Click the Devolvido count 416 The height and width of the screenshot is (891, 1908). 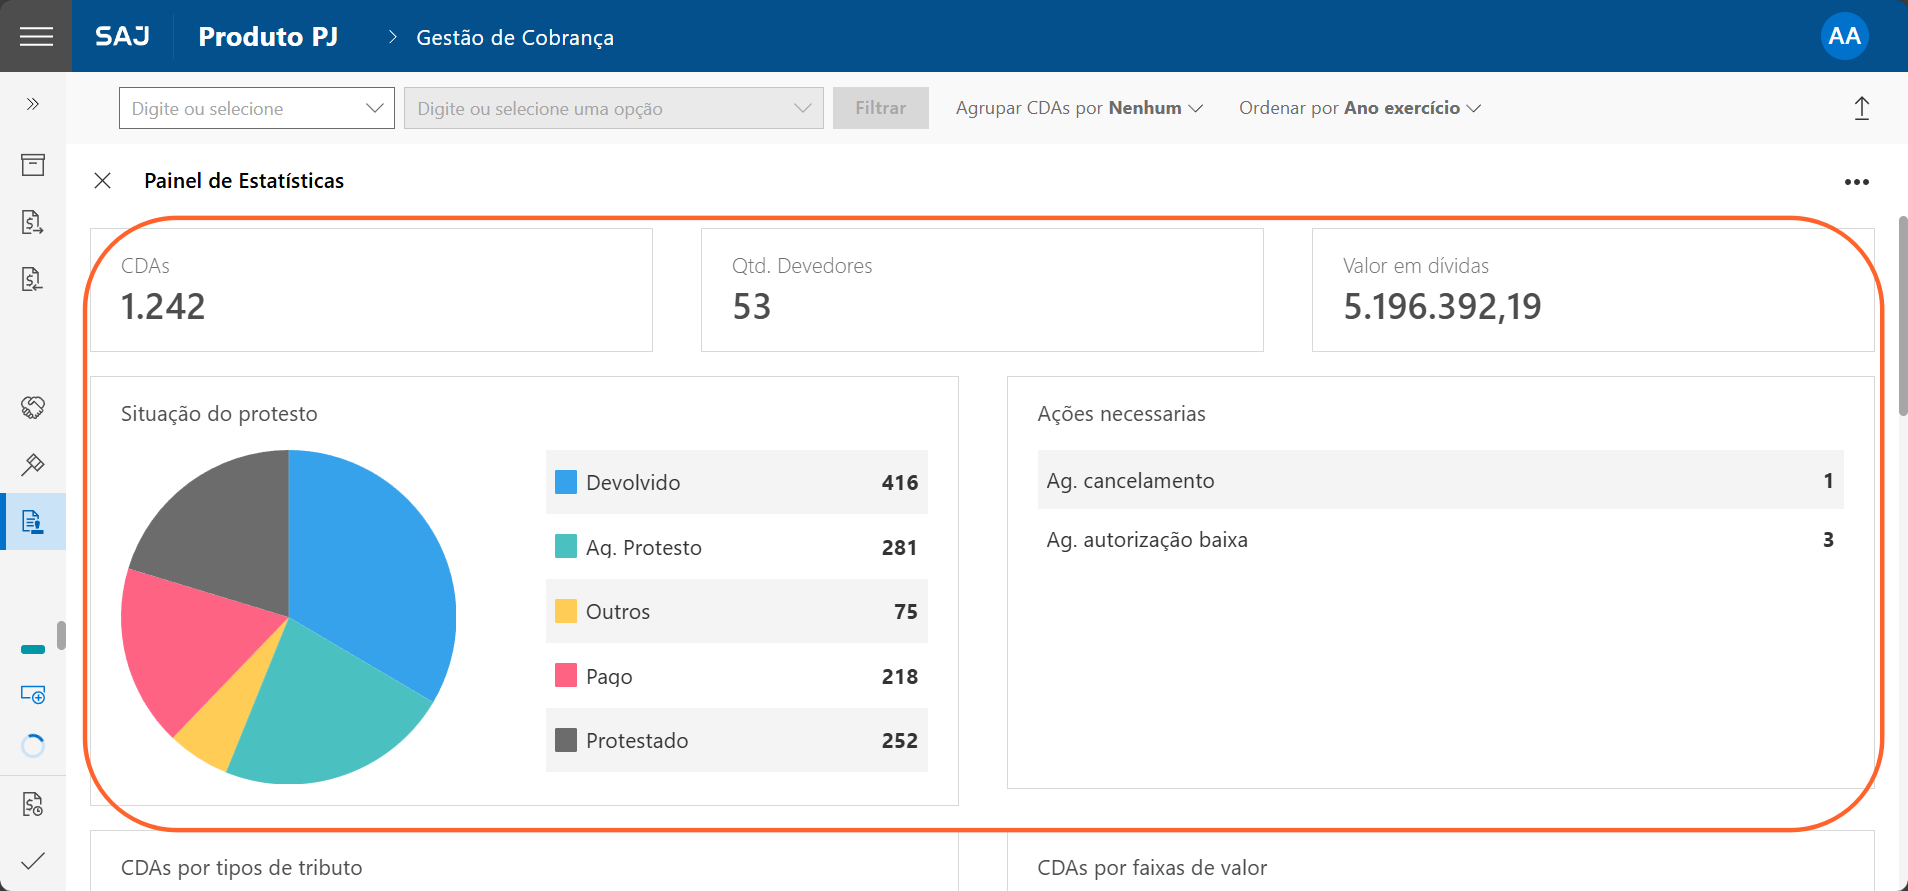click(899, 483)
